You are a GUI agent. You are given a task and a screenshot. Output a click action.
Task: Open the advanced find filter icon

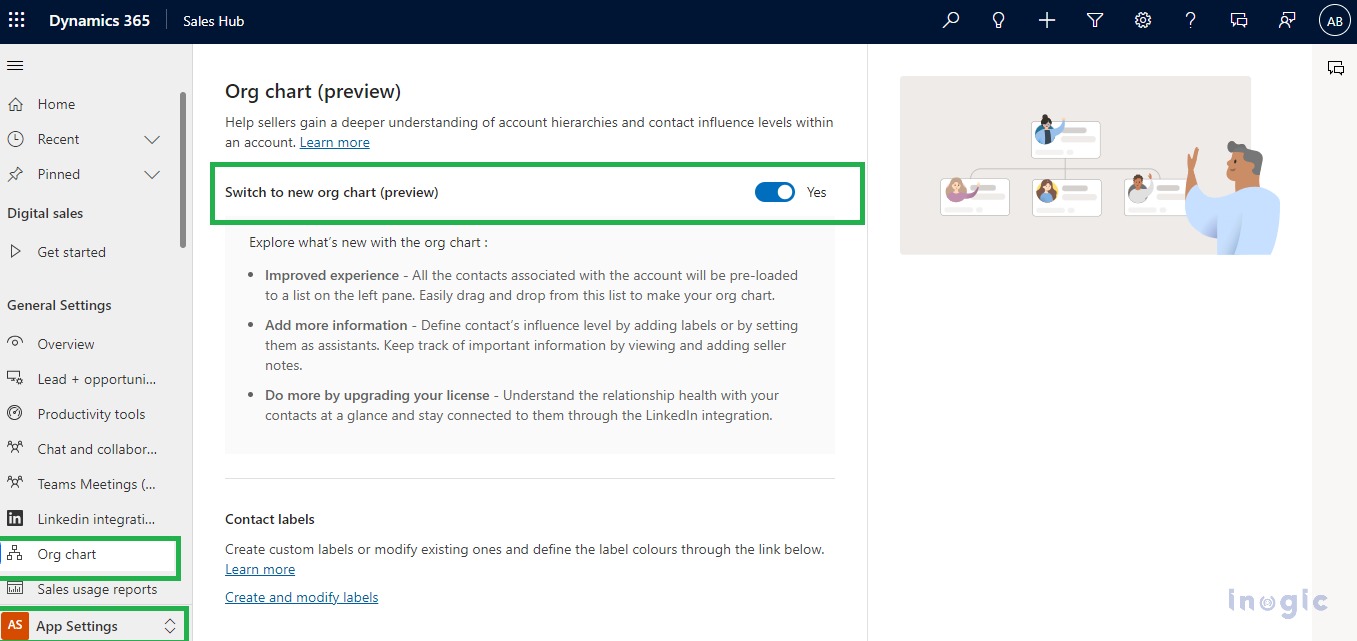[1095, 20]
